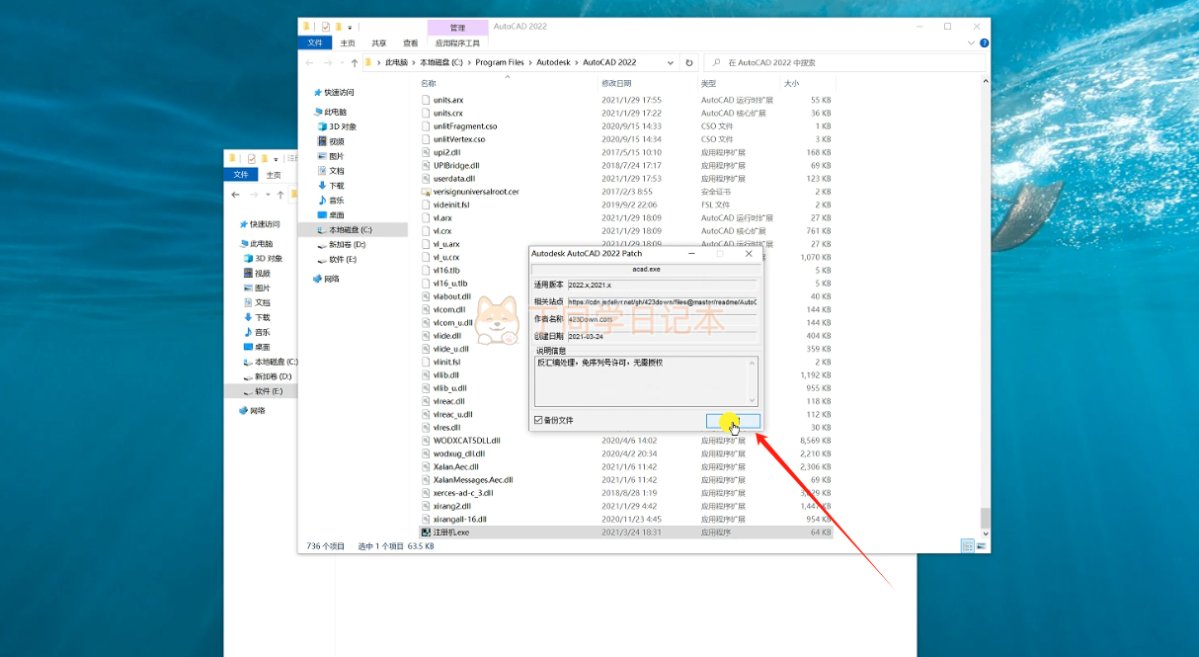Open 音乐 in the front window's navigation pane

coord(337,200)
